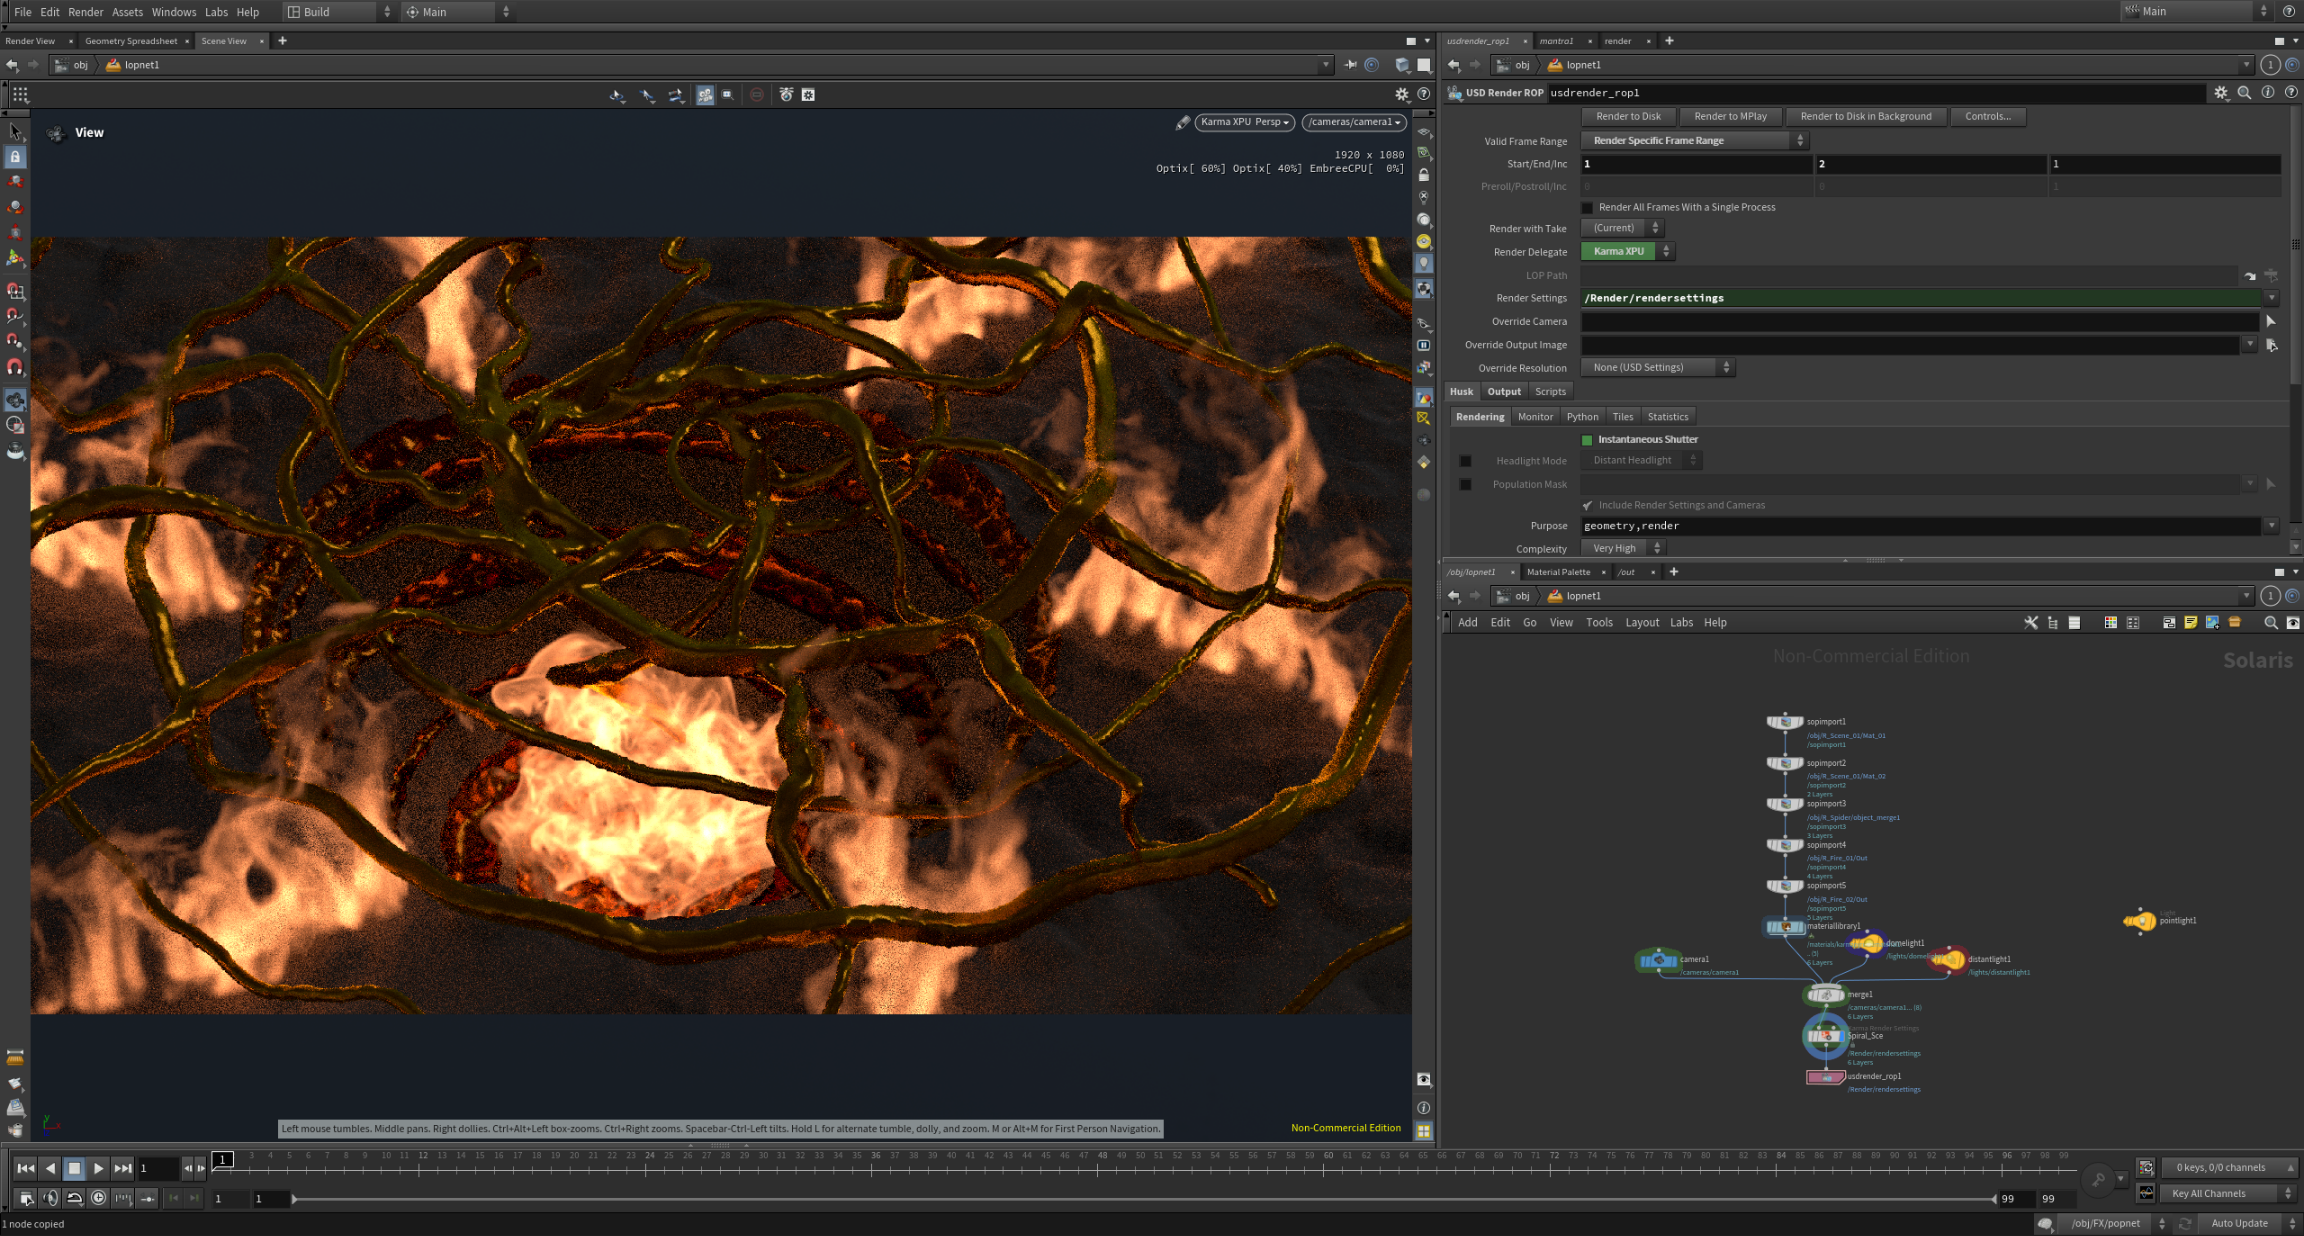
Task: Pick the Select arrow tool in viewport
Action: [15, 131]
